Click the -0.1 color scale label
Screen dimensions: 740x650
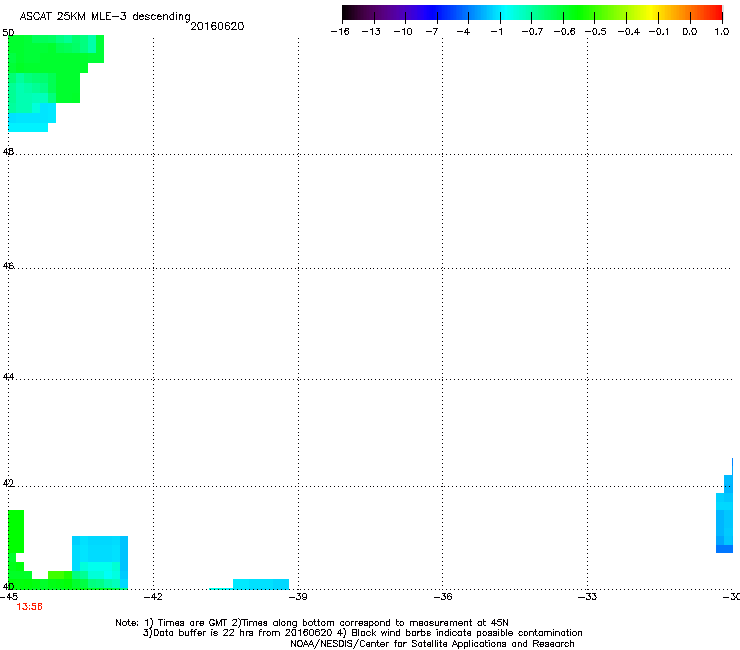(658, 32)
